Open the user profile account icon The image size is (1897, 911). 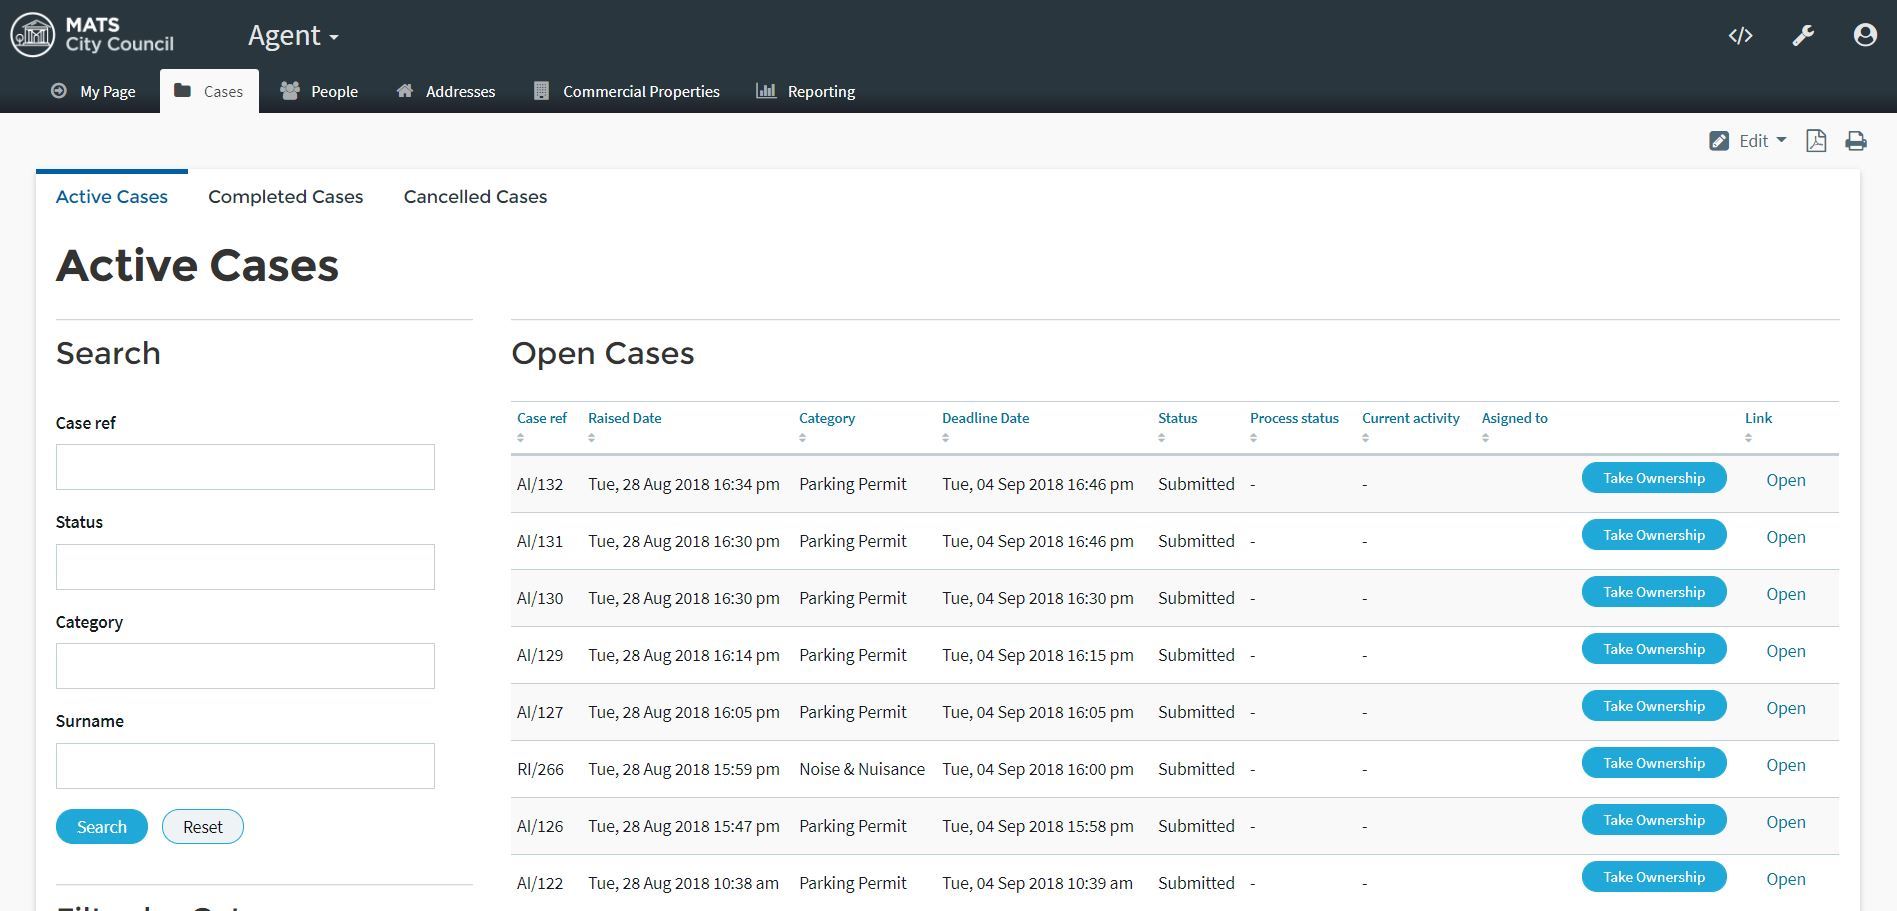pyautogui.click(x=1864, y=36)
